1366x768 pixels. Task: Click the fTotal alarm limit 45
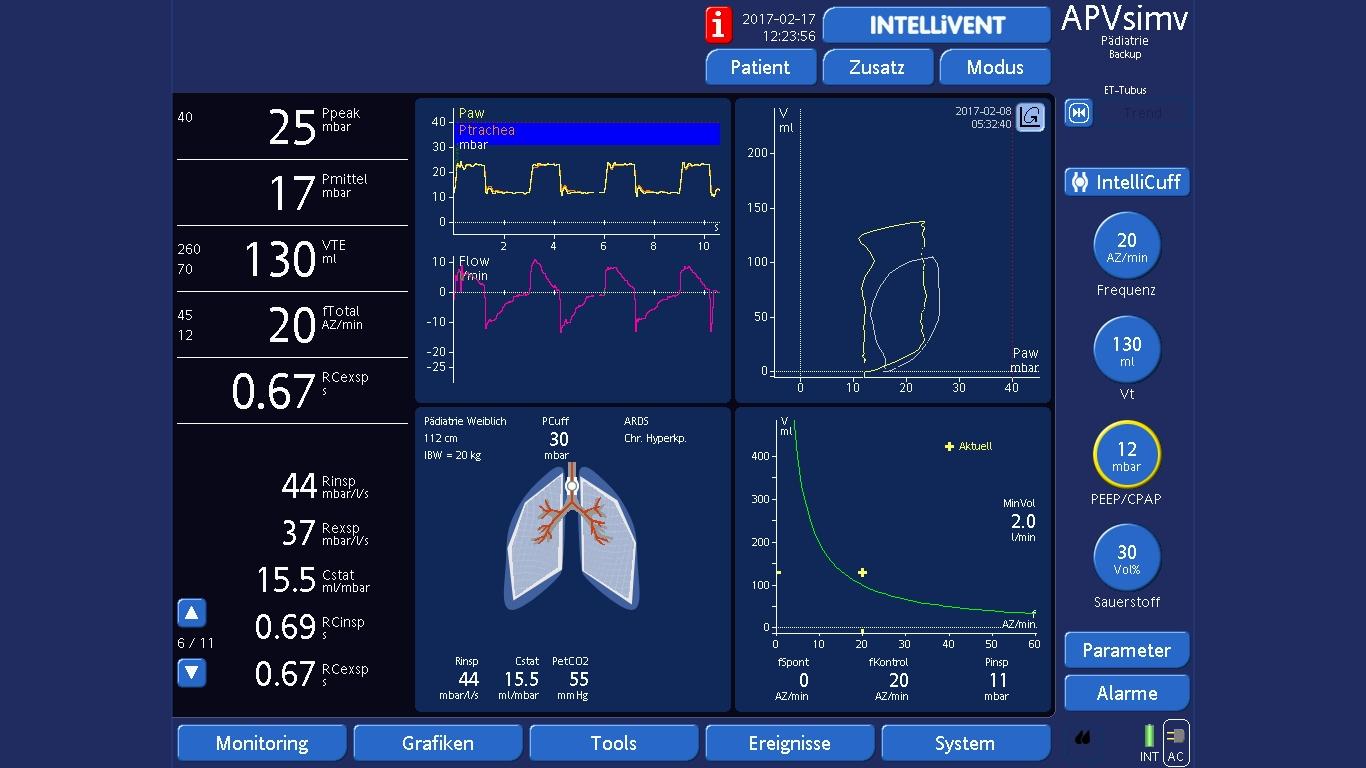[185, 315]
